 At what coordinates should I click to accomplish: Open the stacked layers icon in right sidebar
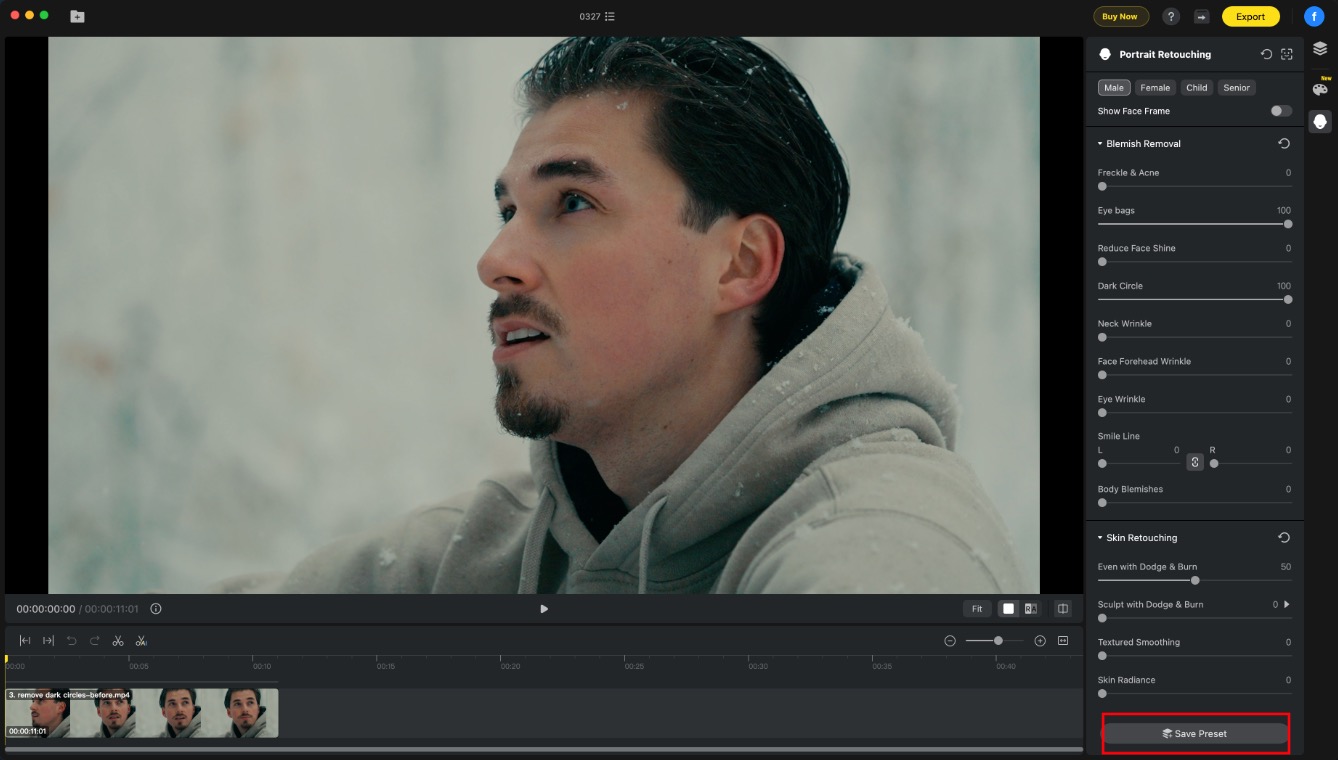[1320, 48]
